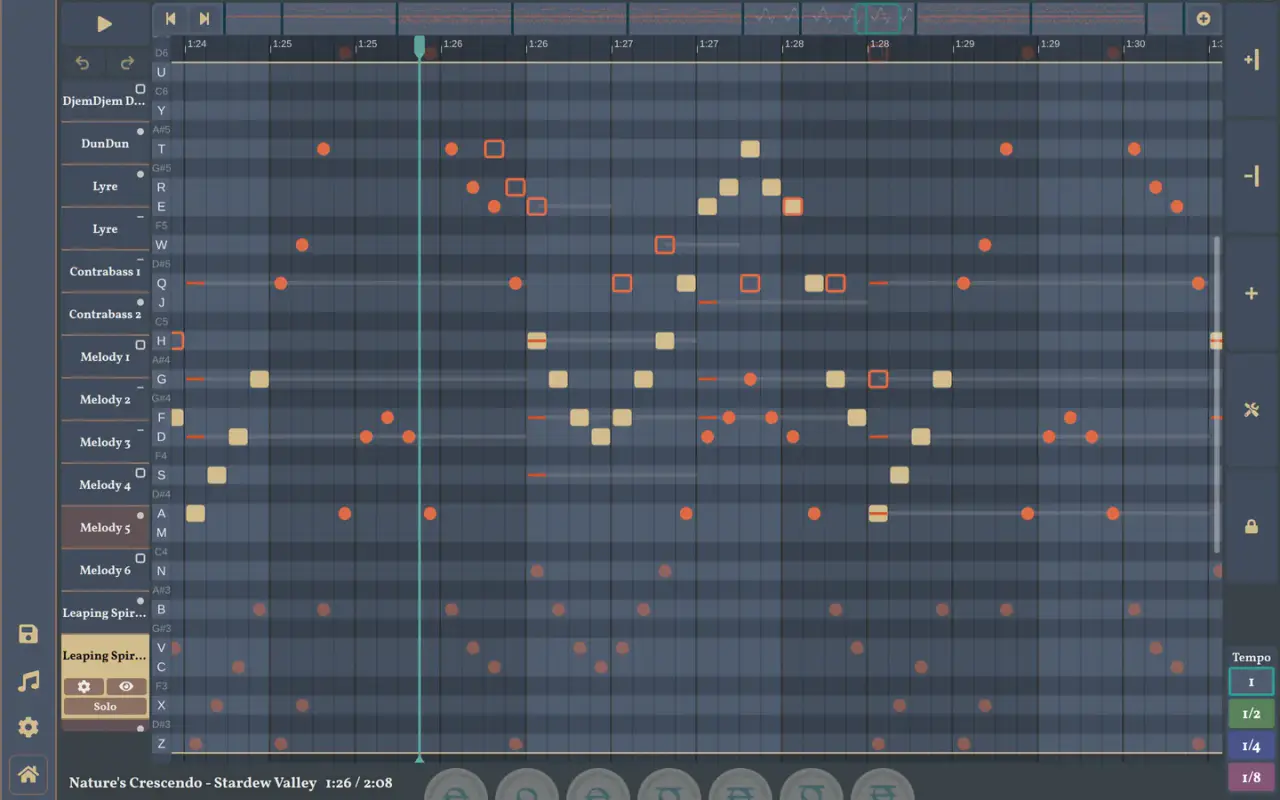1280x800 pixels.
Task: Open Leaping Spirit layer gear settings
Action: click(x=84, y=687)
